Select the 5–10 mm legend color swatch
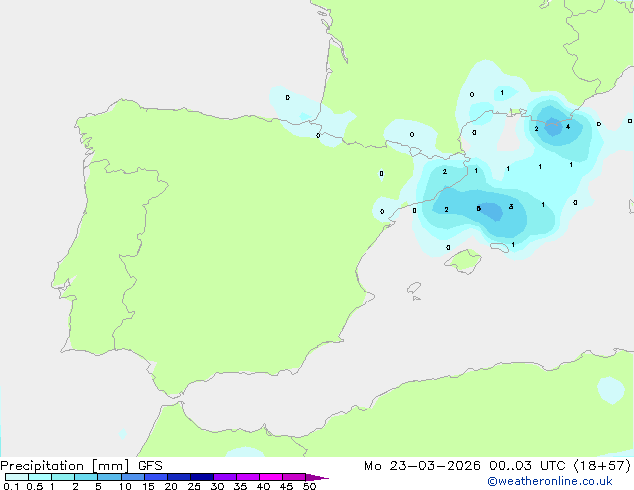 coord(109,477)
